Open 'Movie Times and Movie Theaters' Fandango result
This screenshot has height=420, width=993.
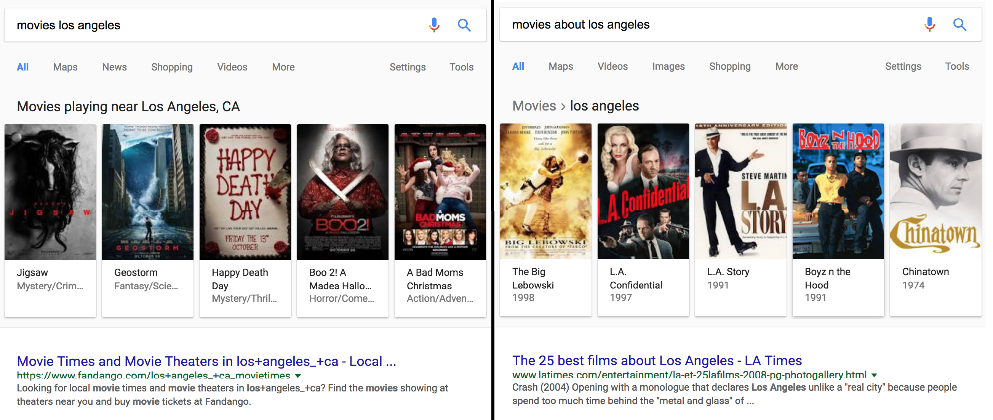[x=206, y=362]
